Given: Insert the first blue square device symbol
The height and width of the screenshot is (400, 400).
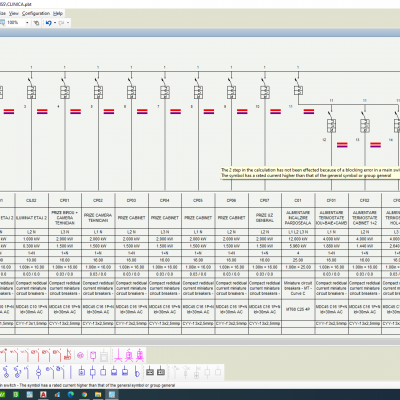Looking at the screenshot, I should point(82,372).
